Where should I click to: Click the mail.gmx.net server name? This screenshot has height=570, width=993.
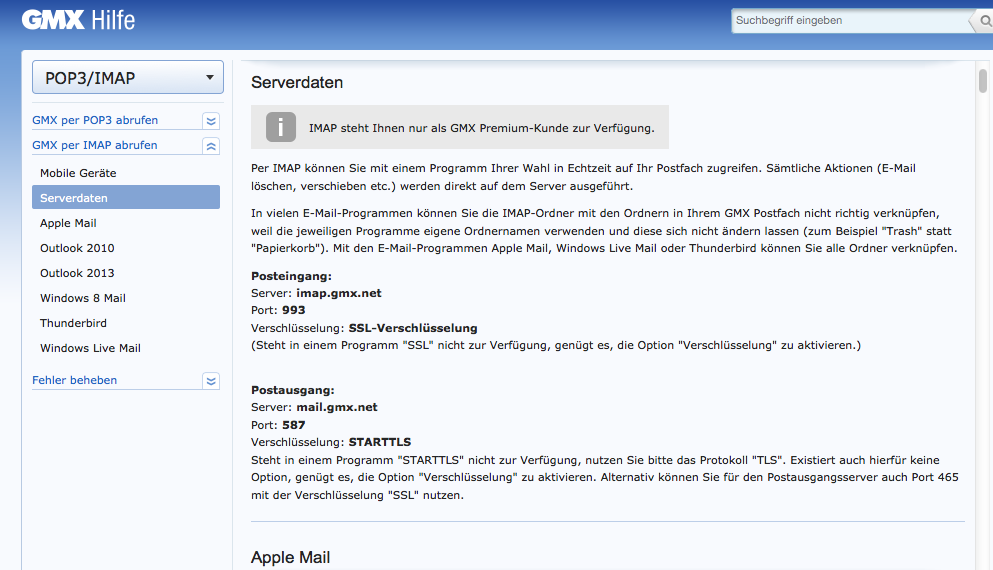point(337,407)
